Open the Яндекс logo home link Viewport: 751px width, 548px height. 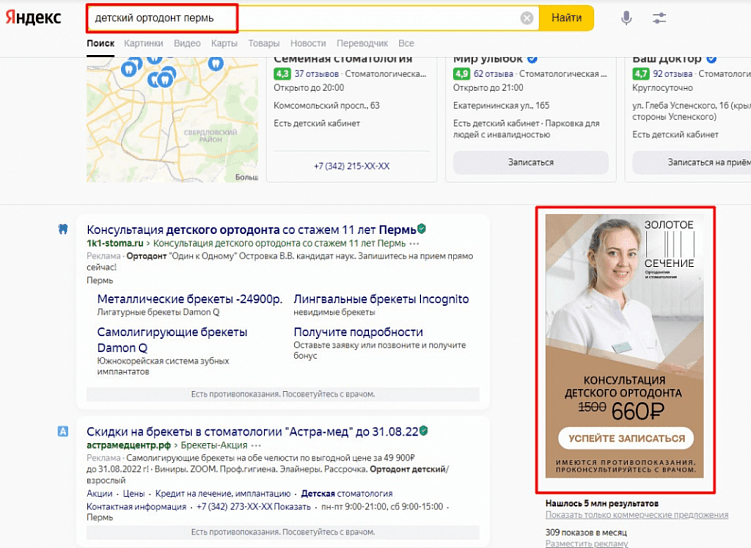33,18
